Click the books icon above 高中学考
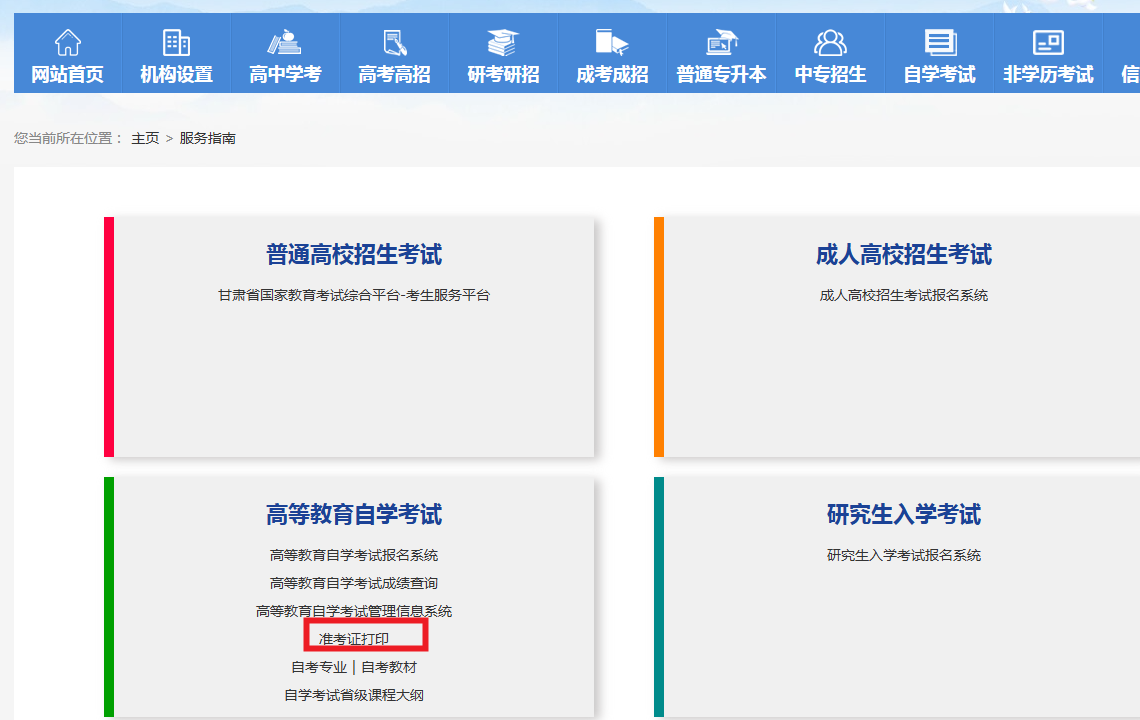This screenshot has width=1140, height=720. 284,43
